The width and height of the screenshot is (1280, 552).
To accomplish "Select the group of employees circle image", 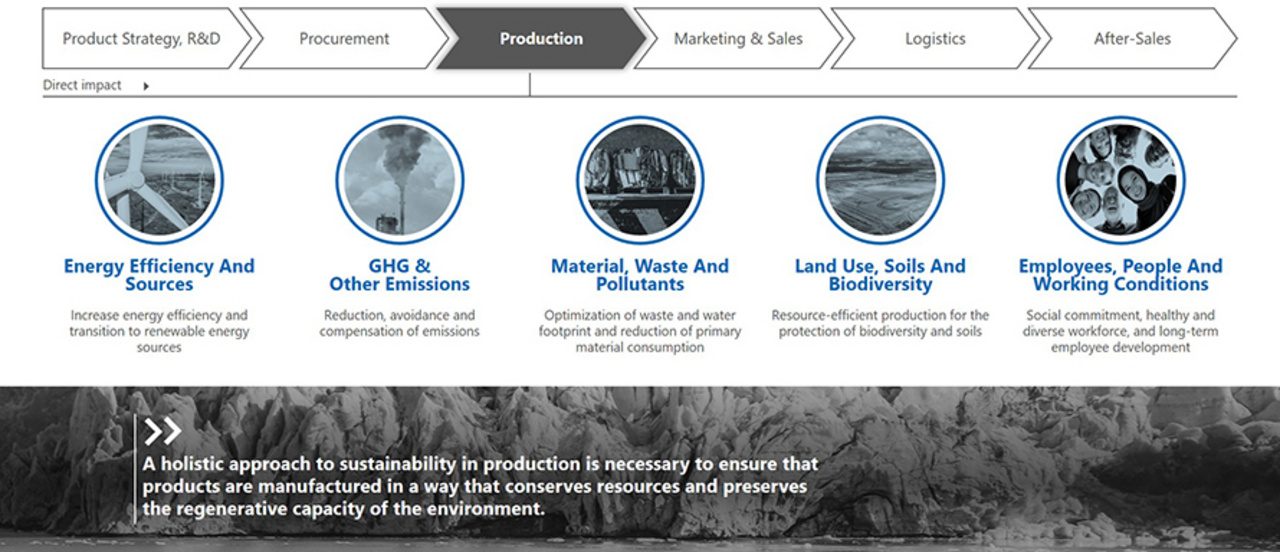I will point(1120,180).
